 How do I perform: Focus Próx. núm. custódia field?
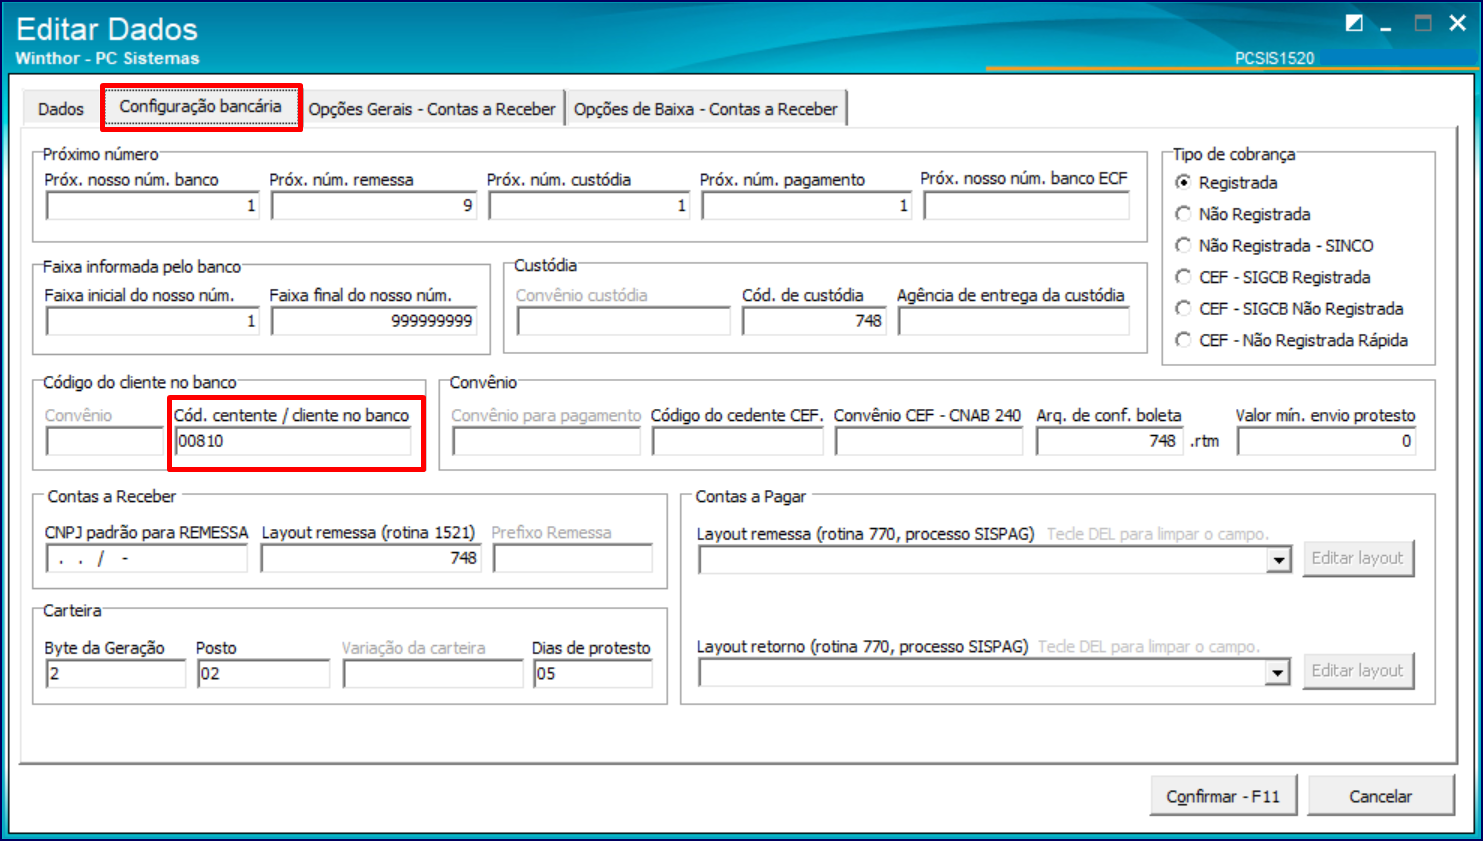(589, 205)
